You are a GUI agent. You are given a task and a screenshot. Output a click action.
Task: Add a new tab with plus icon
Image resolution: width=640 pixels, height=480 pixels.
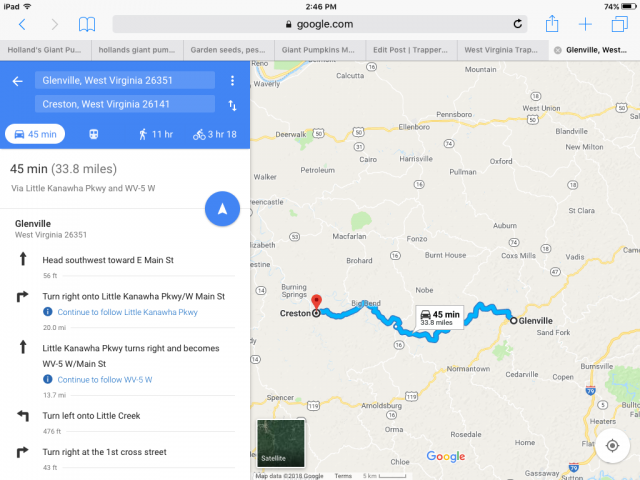click(585, 24)
